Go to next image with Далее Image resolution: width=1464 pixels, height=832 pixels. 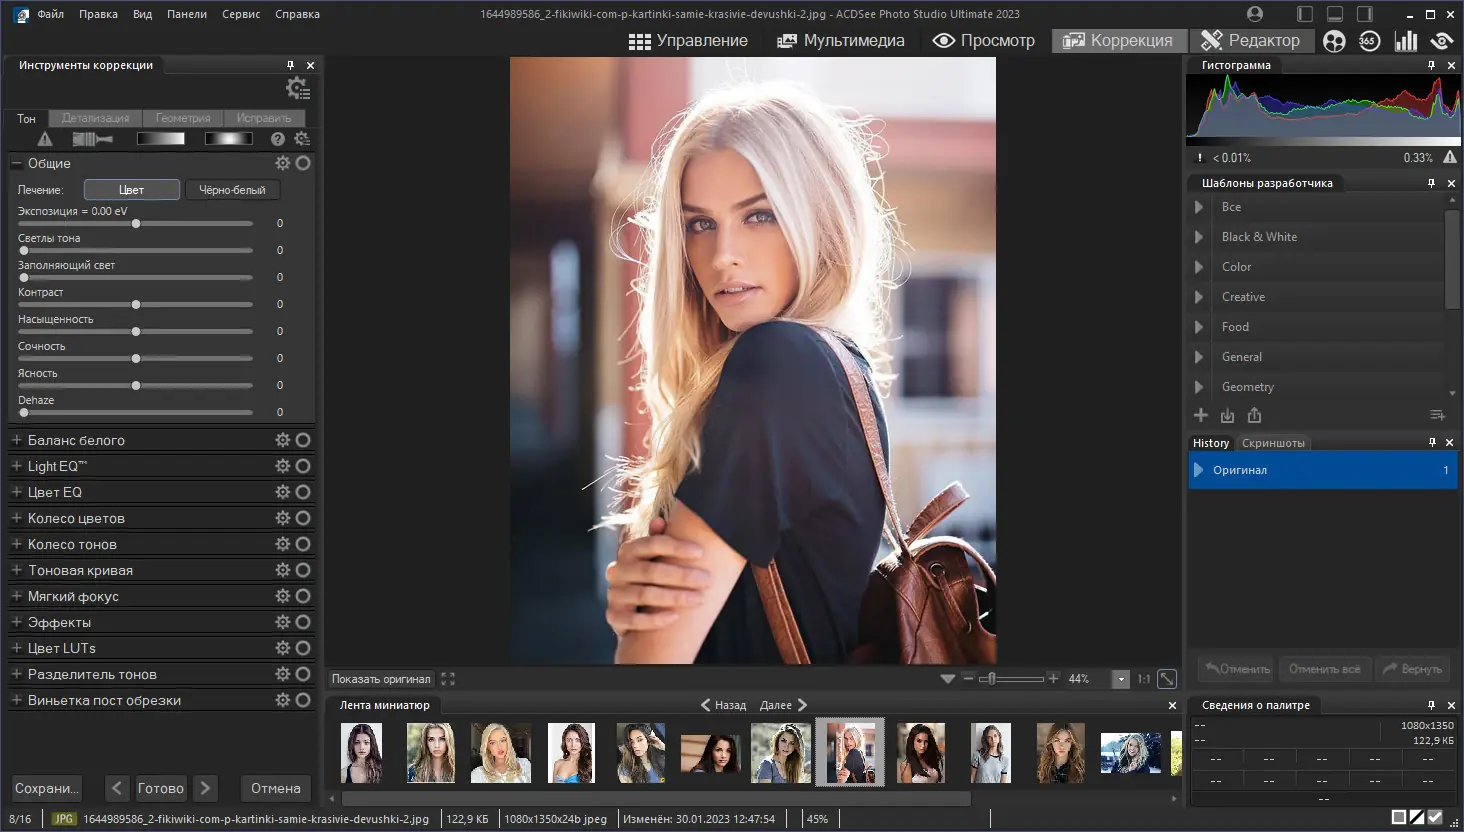(783, 705)
